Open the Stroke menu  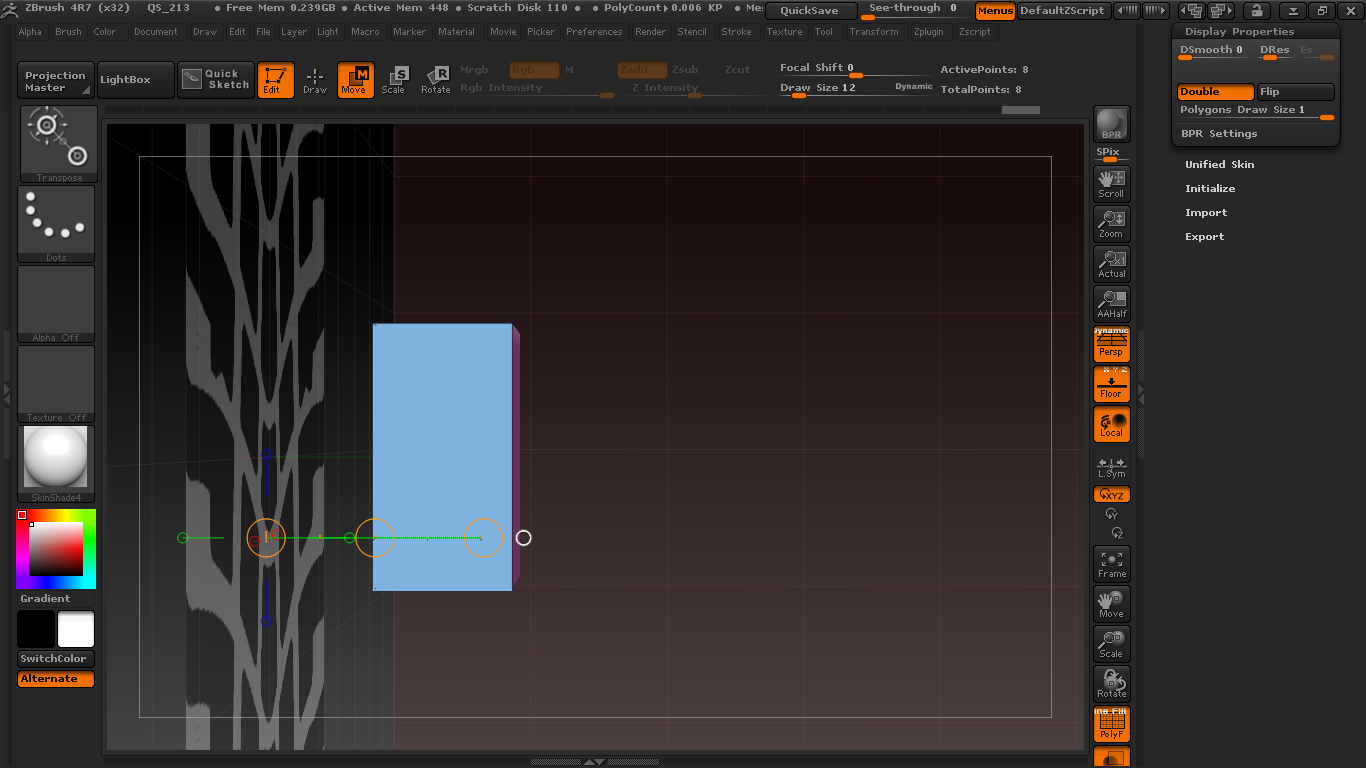(736, 32)
